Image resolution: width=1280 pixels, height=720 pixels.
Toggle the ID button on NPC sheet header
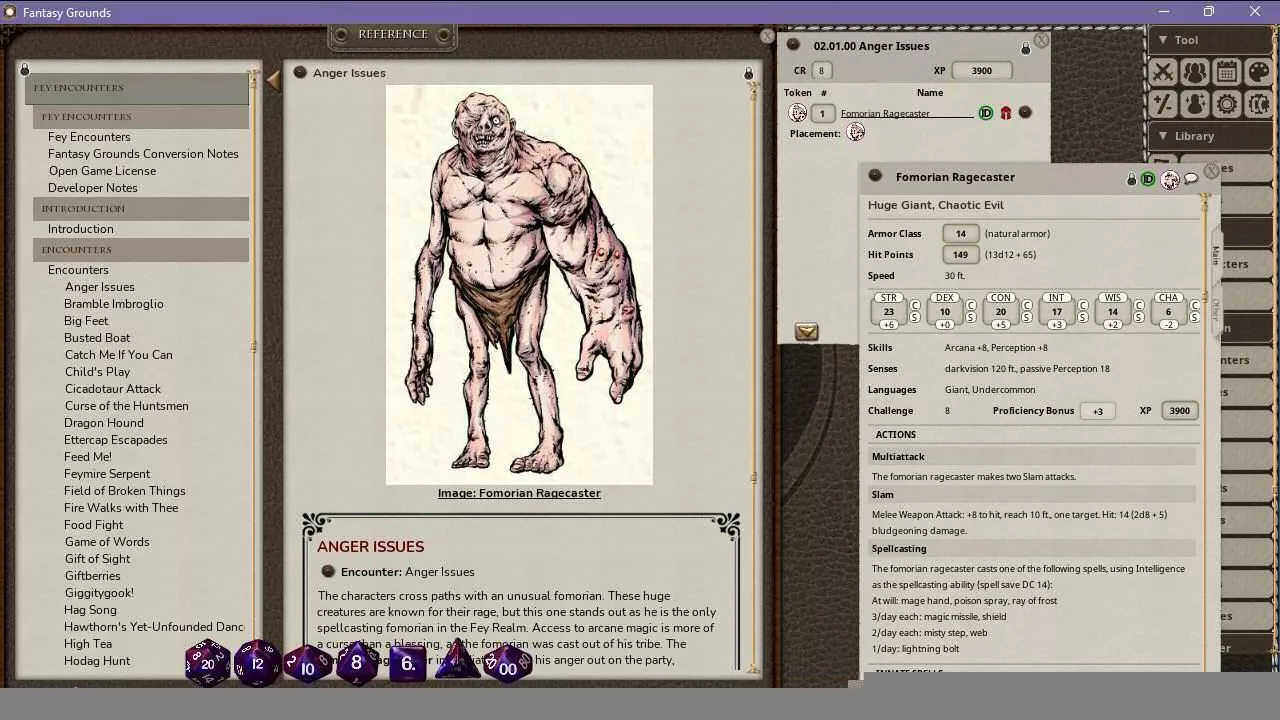pyautogui.click(x=1148, y=179)
